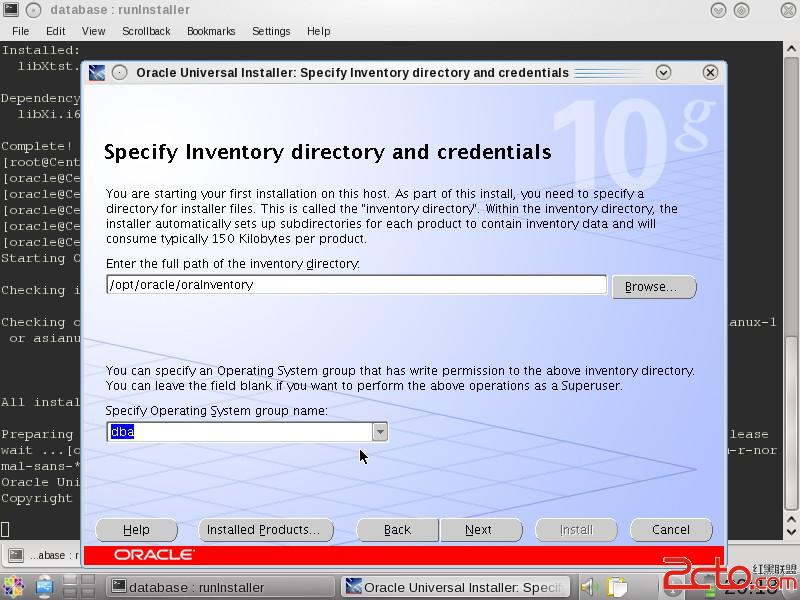Open Installed Products... dialog
The width and height of the screenshot is (800, 600).
pyautogui.click(x=265, y=530)
